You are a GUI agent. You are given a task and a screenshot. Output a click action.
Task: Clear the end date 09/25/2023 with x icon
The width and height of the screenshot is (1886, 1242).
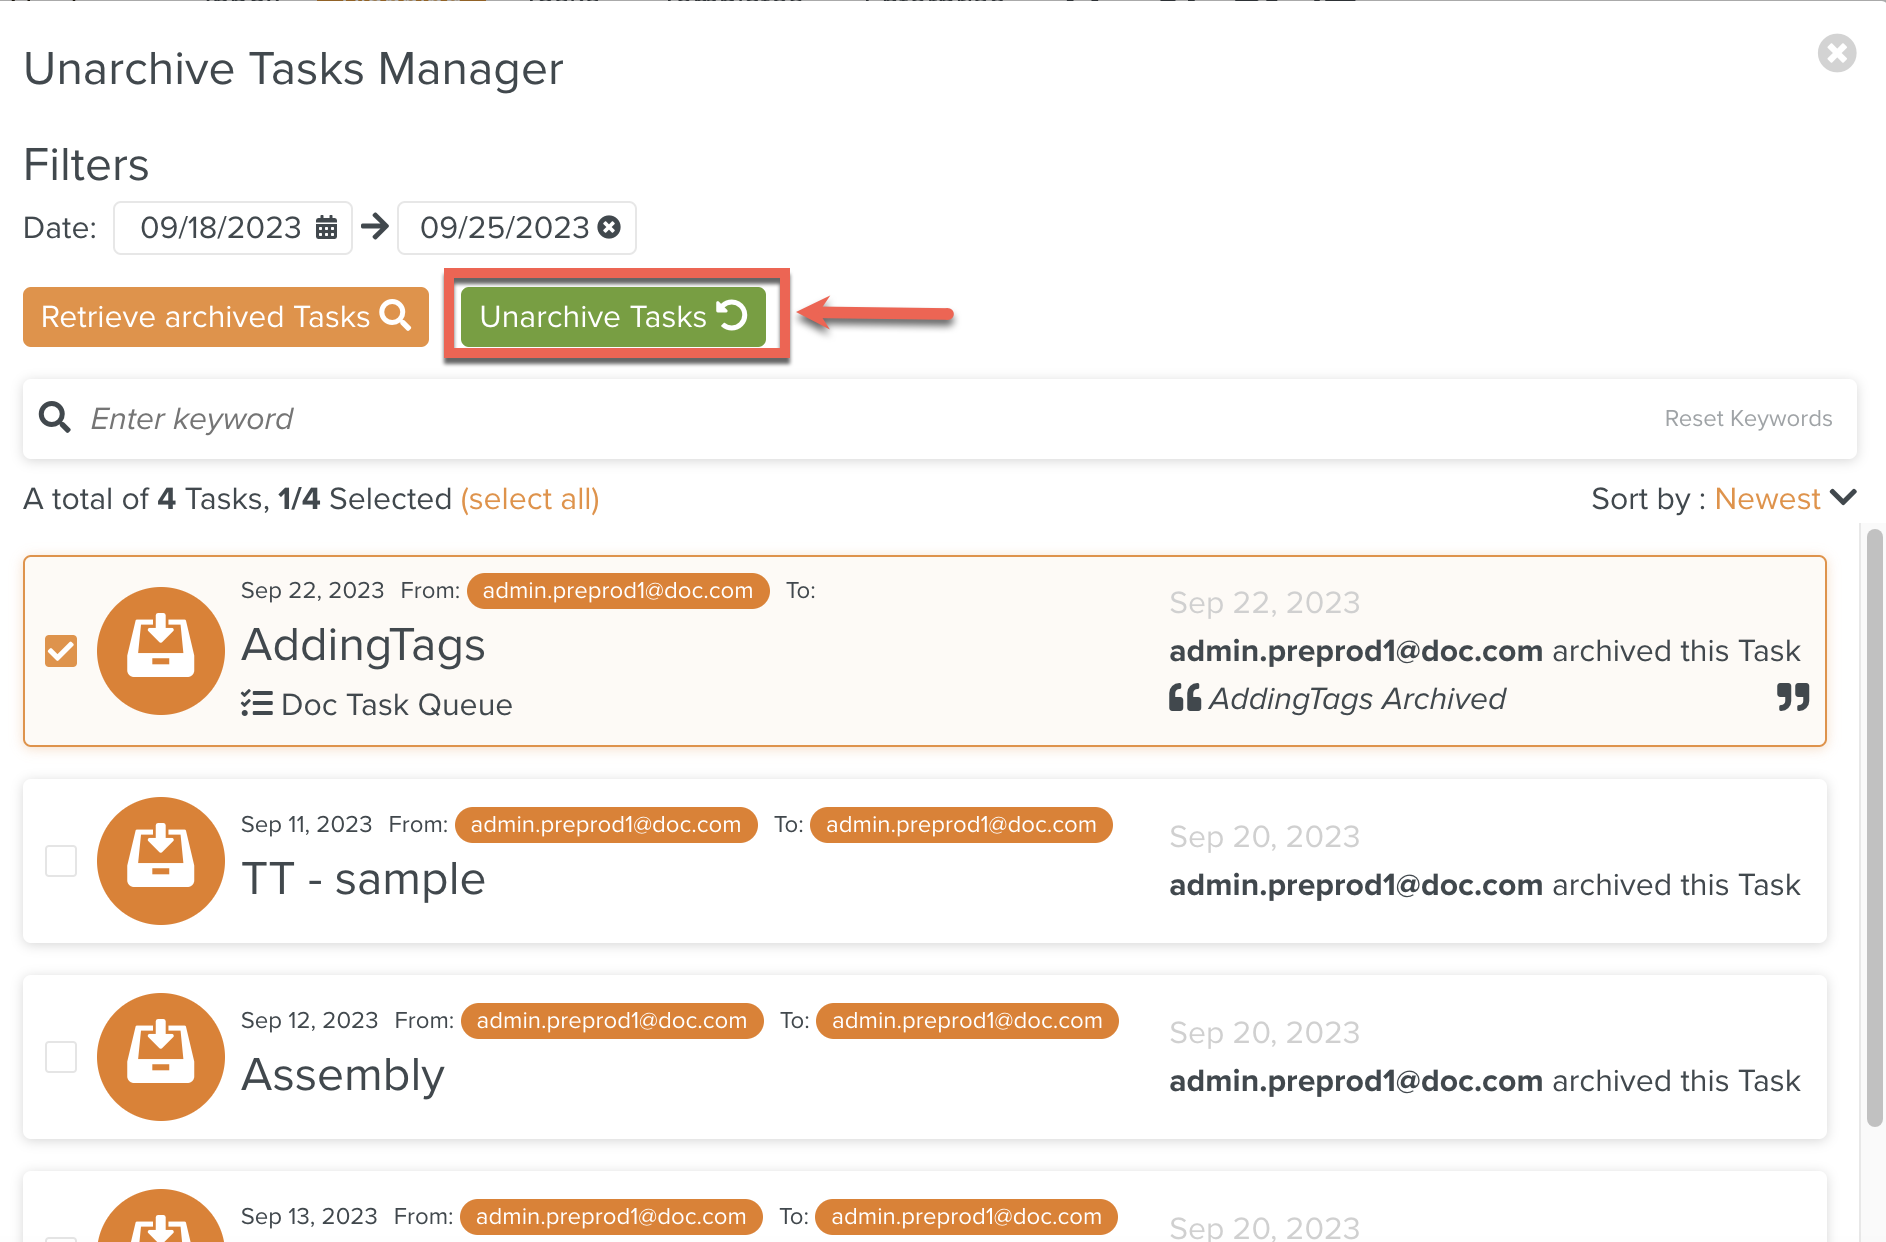609,228
